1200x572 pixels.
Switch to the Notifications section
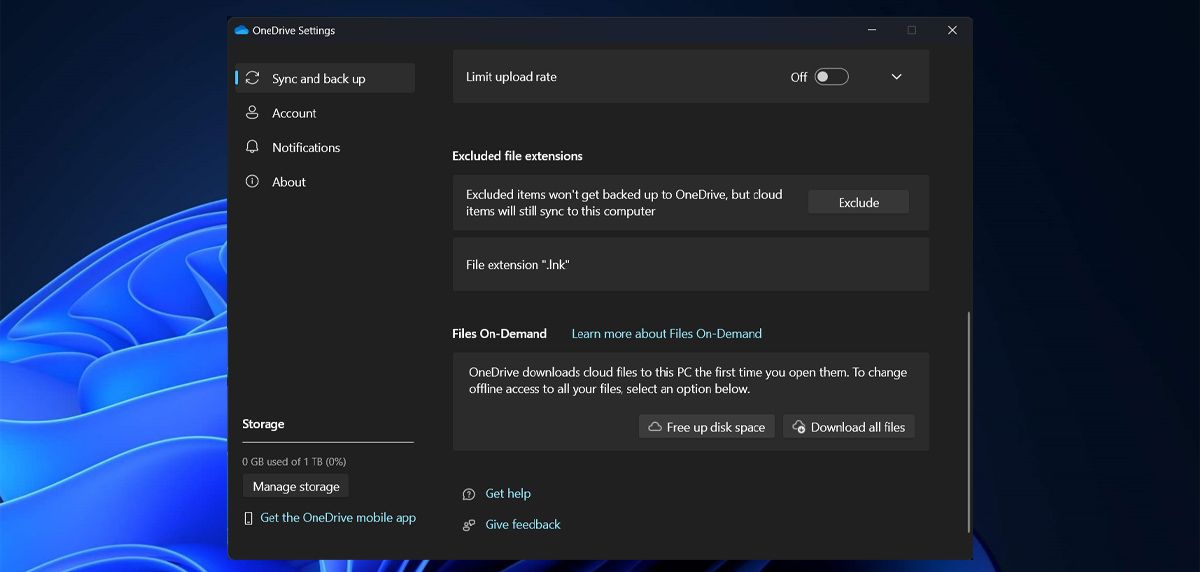click(x=306, y=148)
